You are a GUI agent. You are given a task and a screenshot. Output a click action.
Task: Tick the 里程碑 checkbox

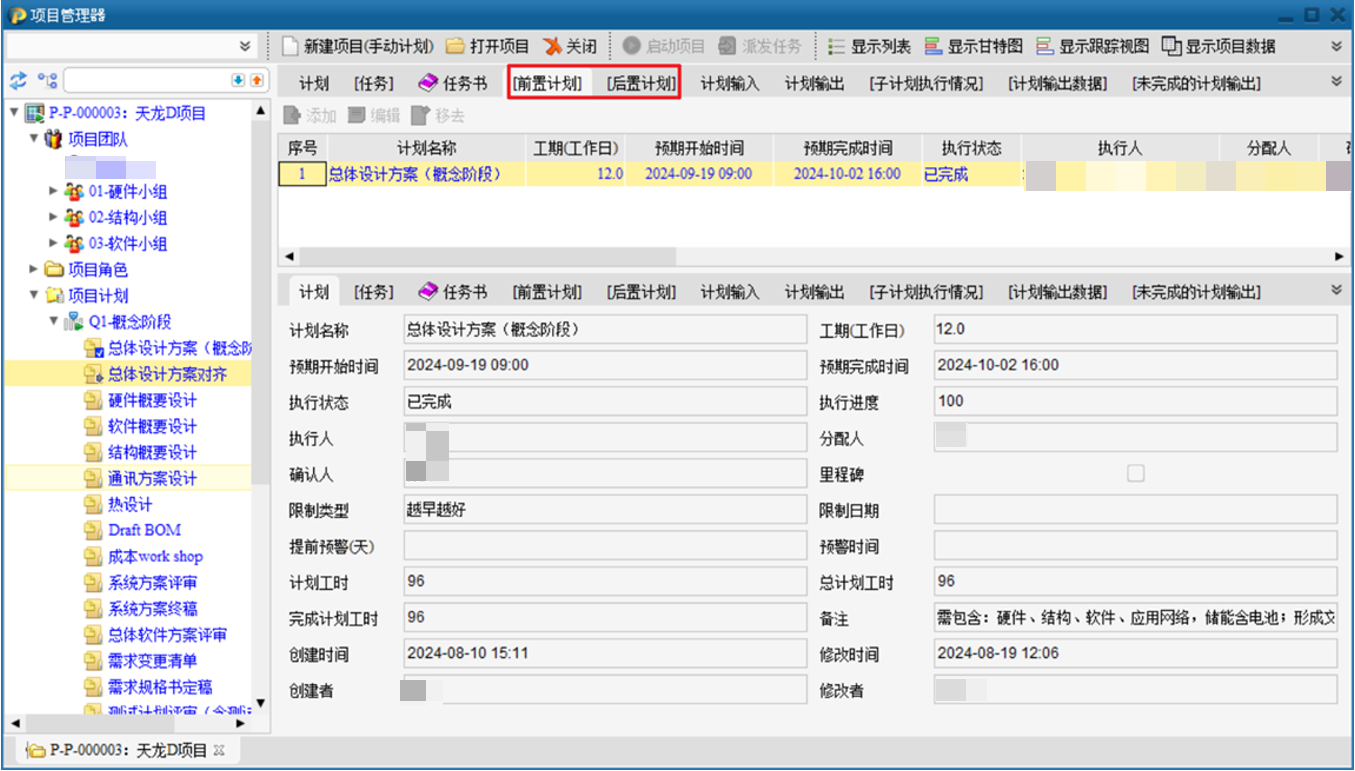click(1136, 474)
